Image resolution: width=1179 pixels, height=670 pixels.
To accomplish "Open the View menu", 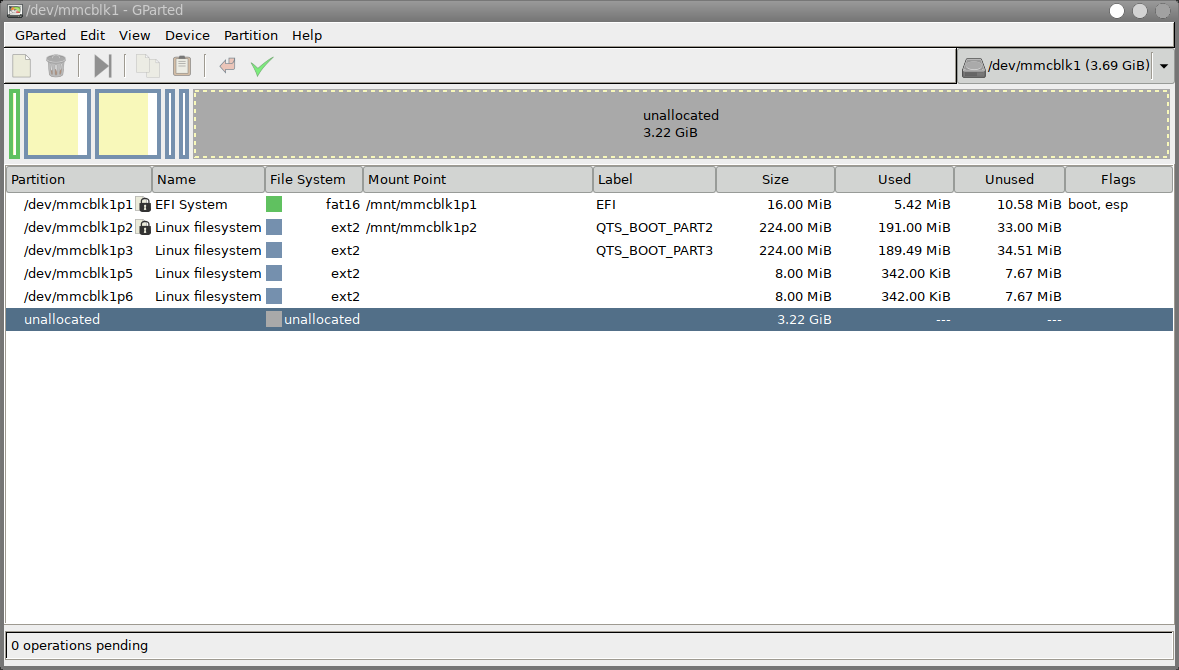I will (135, 35).
